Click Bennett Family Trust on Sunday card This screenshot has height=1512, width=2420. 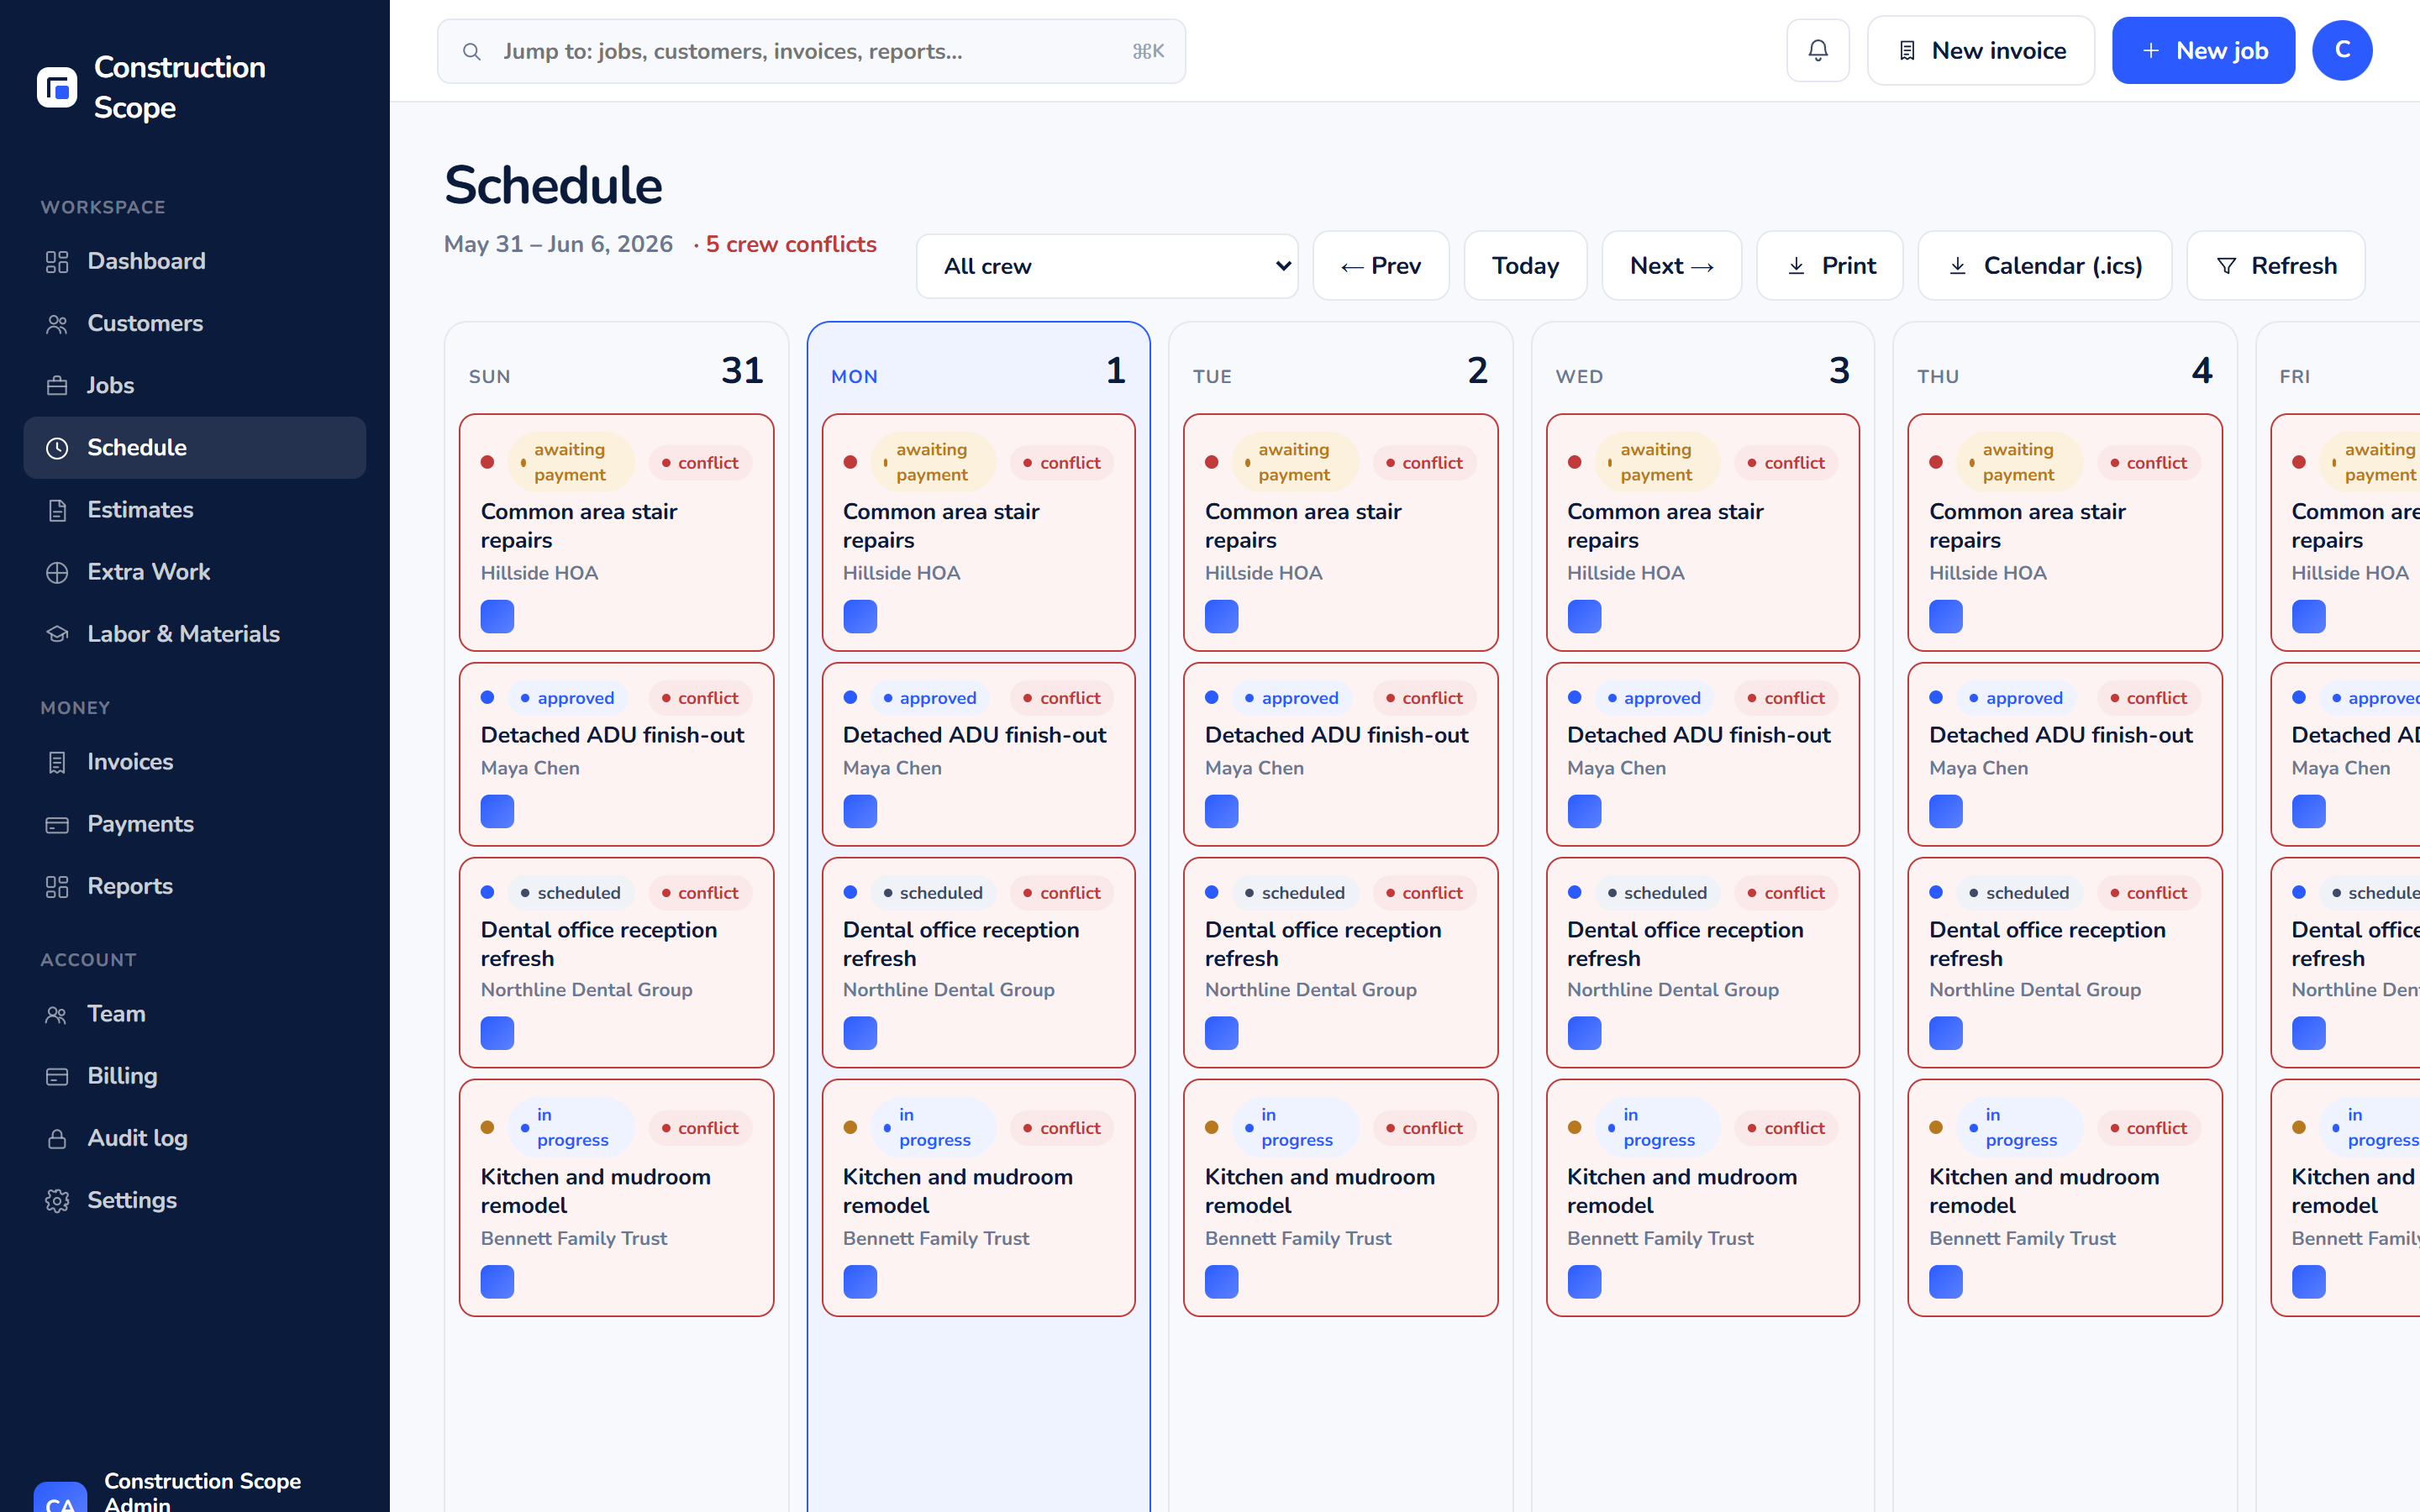tap(573, 1238)
